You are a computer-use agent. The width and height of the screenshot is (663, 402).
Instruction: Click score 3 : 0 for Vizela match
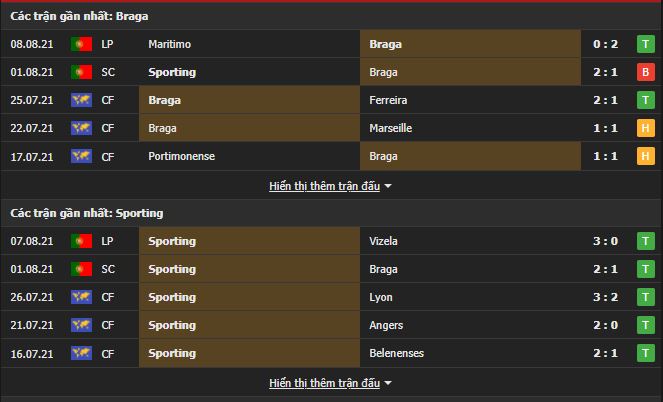tap(606, 241)
